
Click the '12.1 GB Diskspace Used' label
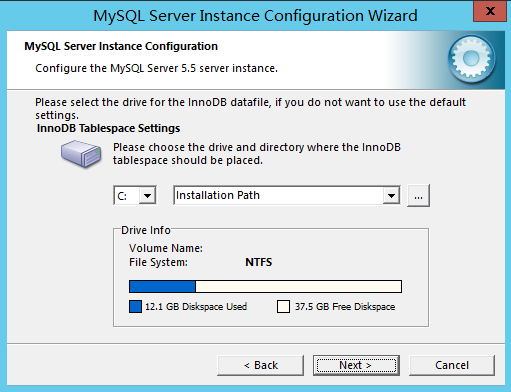(196, 307)
